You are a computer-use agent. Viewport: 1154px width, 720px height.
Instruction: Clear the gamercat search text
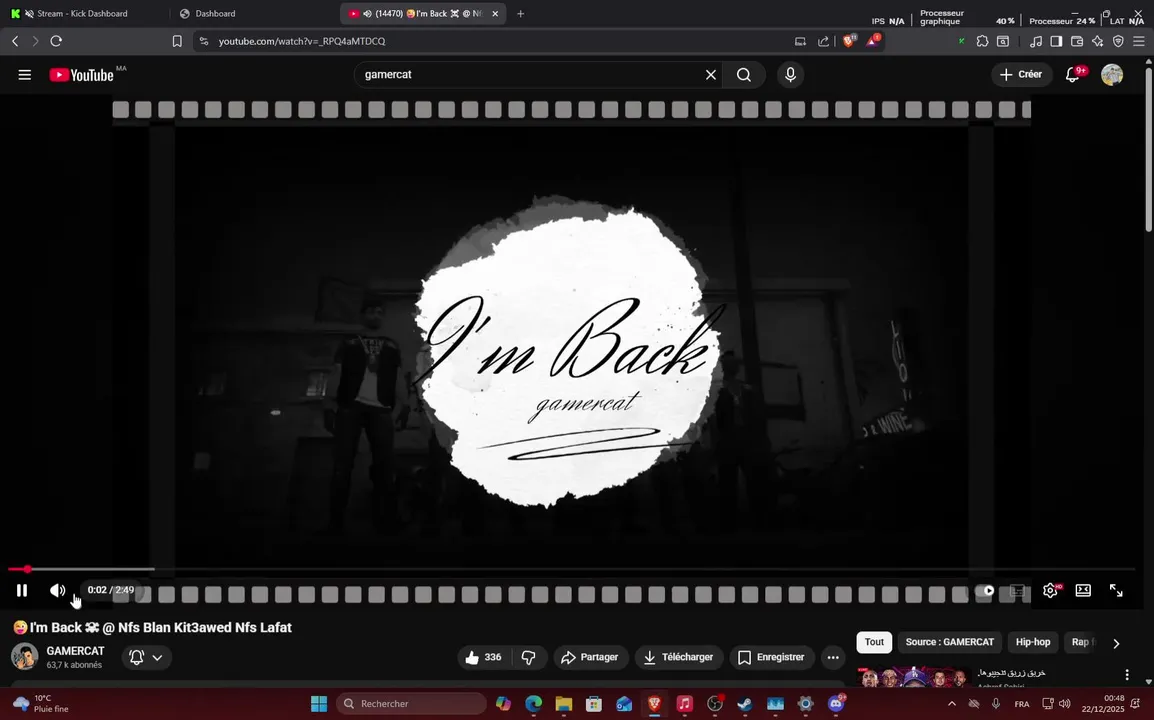click(711, 74)
